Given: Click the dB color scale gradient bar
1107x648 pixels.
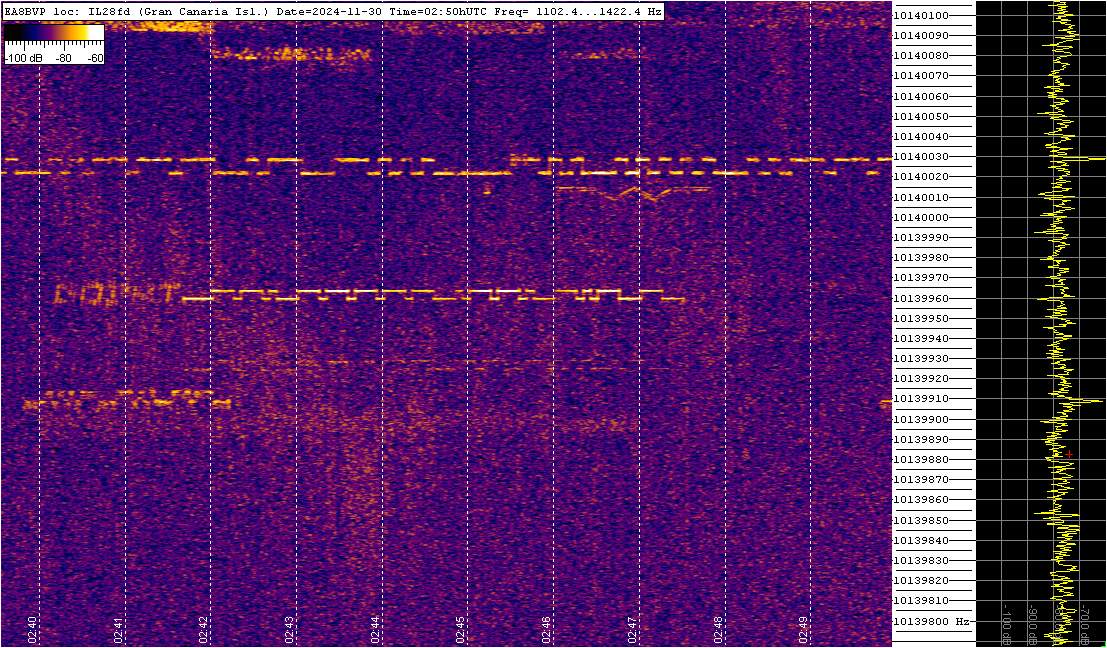Looking at the screenshot, I should pyautogui.click(x=54, y=32).
